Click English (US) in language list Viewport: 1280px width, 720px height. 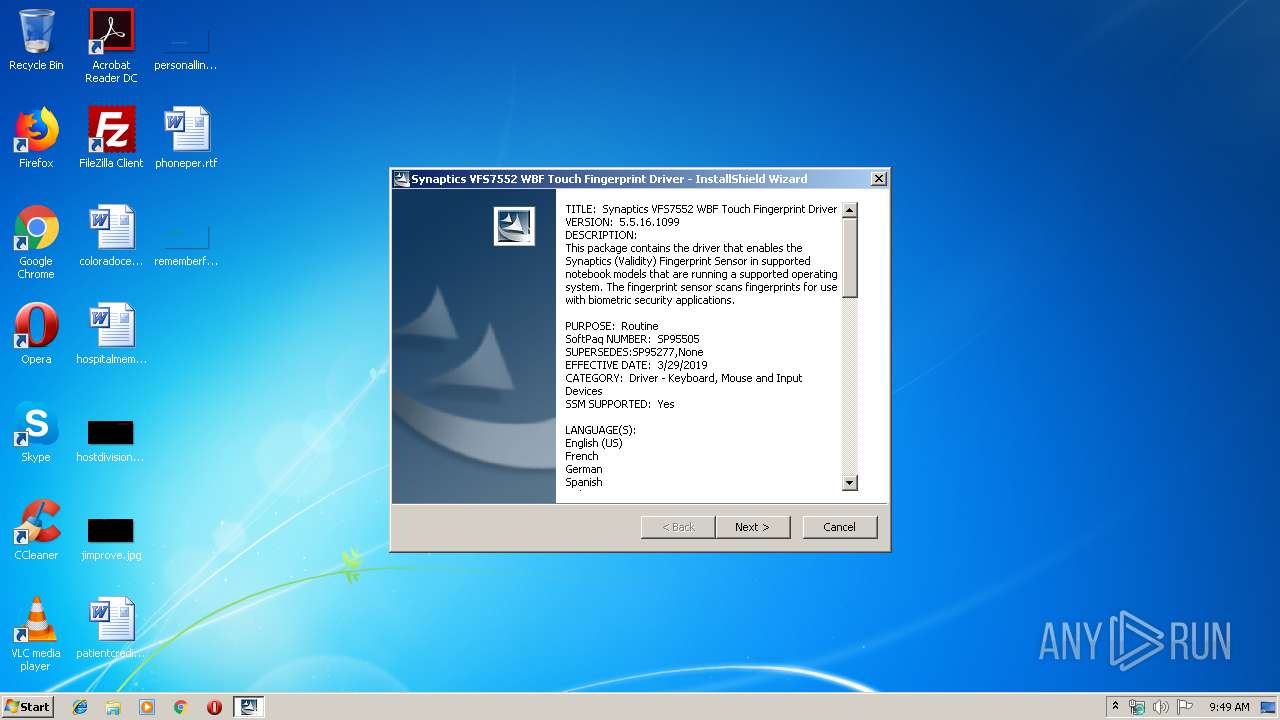point(594,443)
